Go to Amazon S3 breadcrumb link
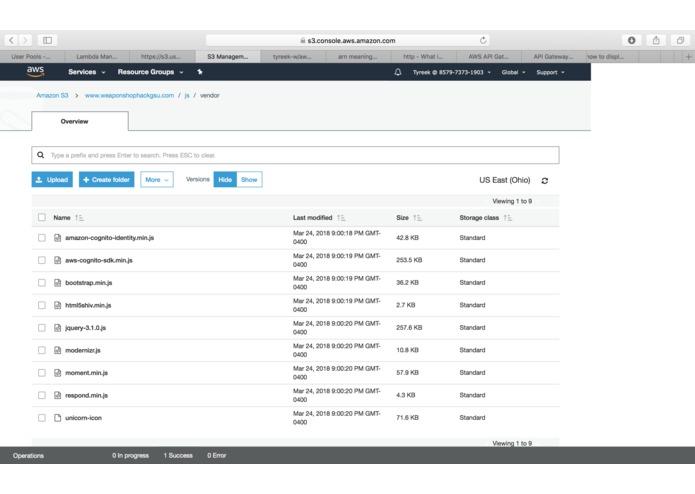Viewport: 695px width, 494px height. pos(52,95)
